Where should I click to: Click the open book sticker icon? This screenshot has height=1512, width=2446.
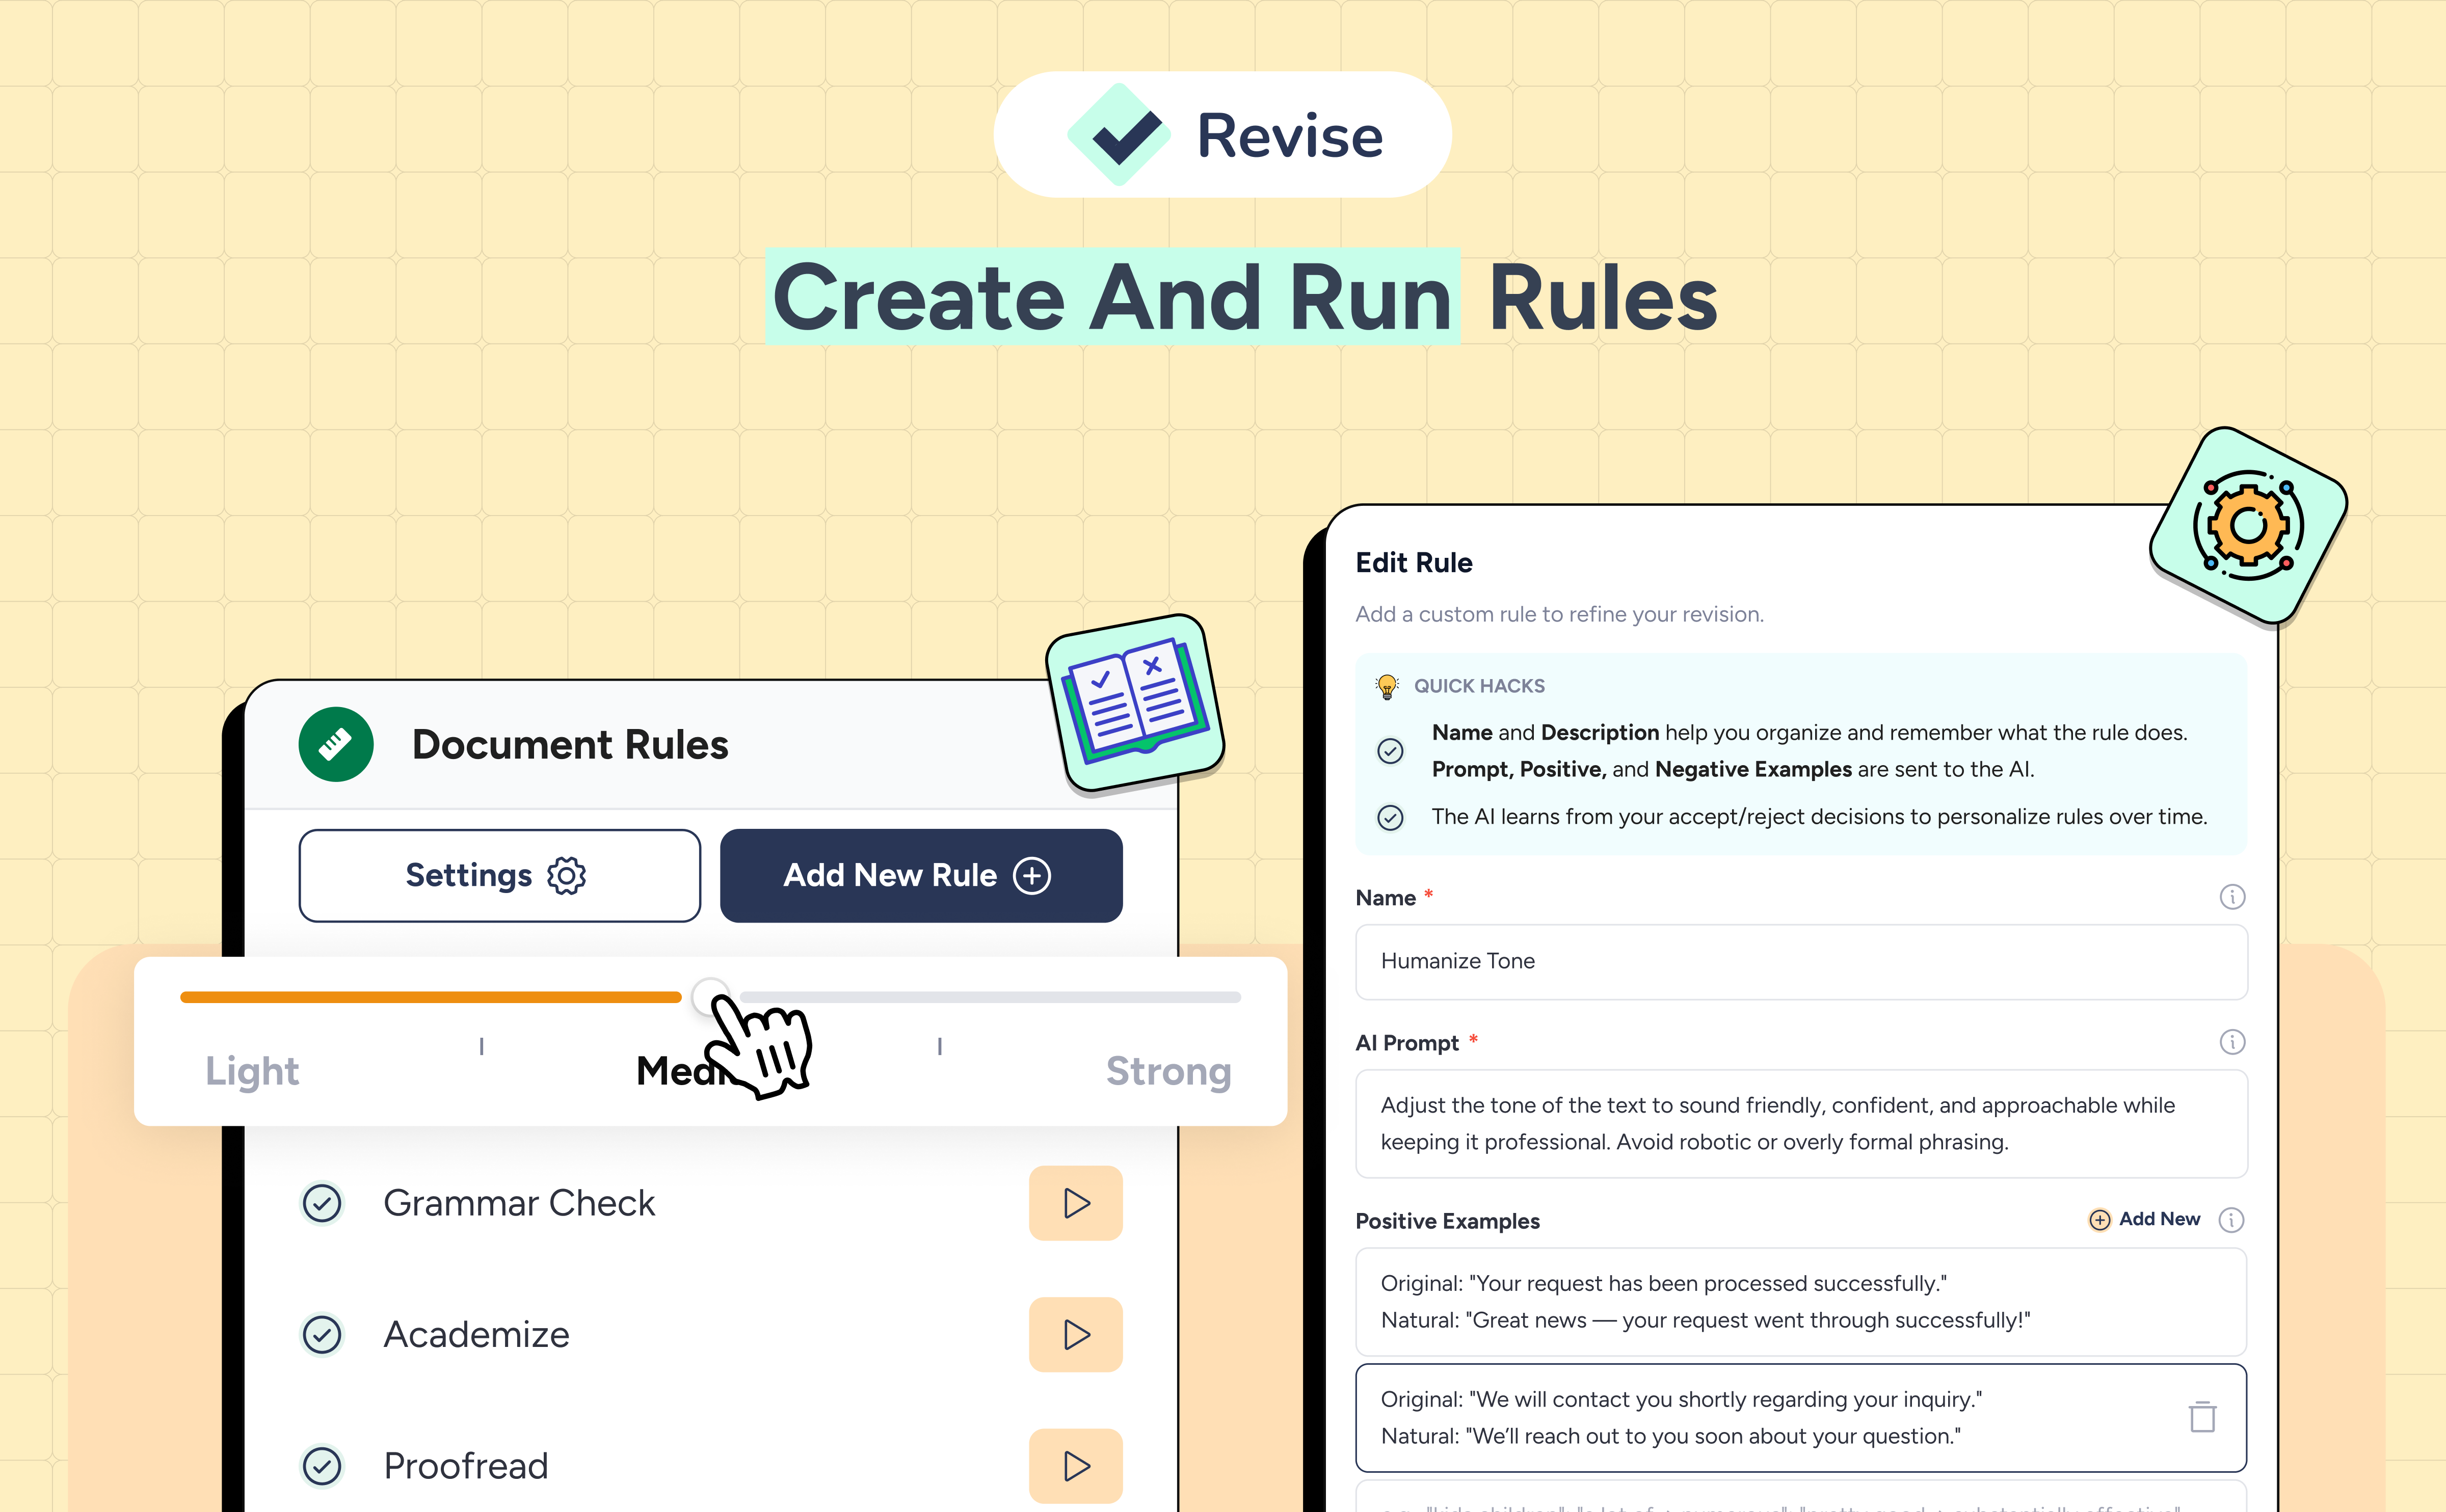1135,703
